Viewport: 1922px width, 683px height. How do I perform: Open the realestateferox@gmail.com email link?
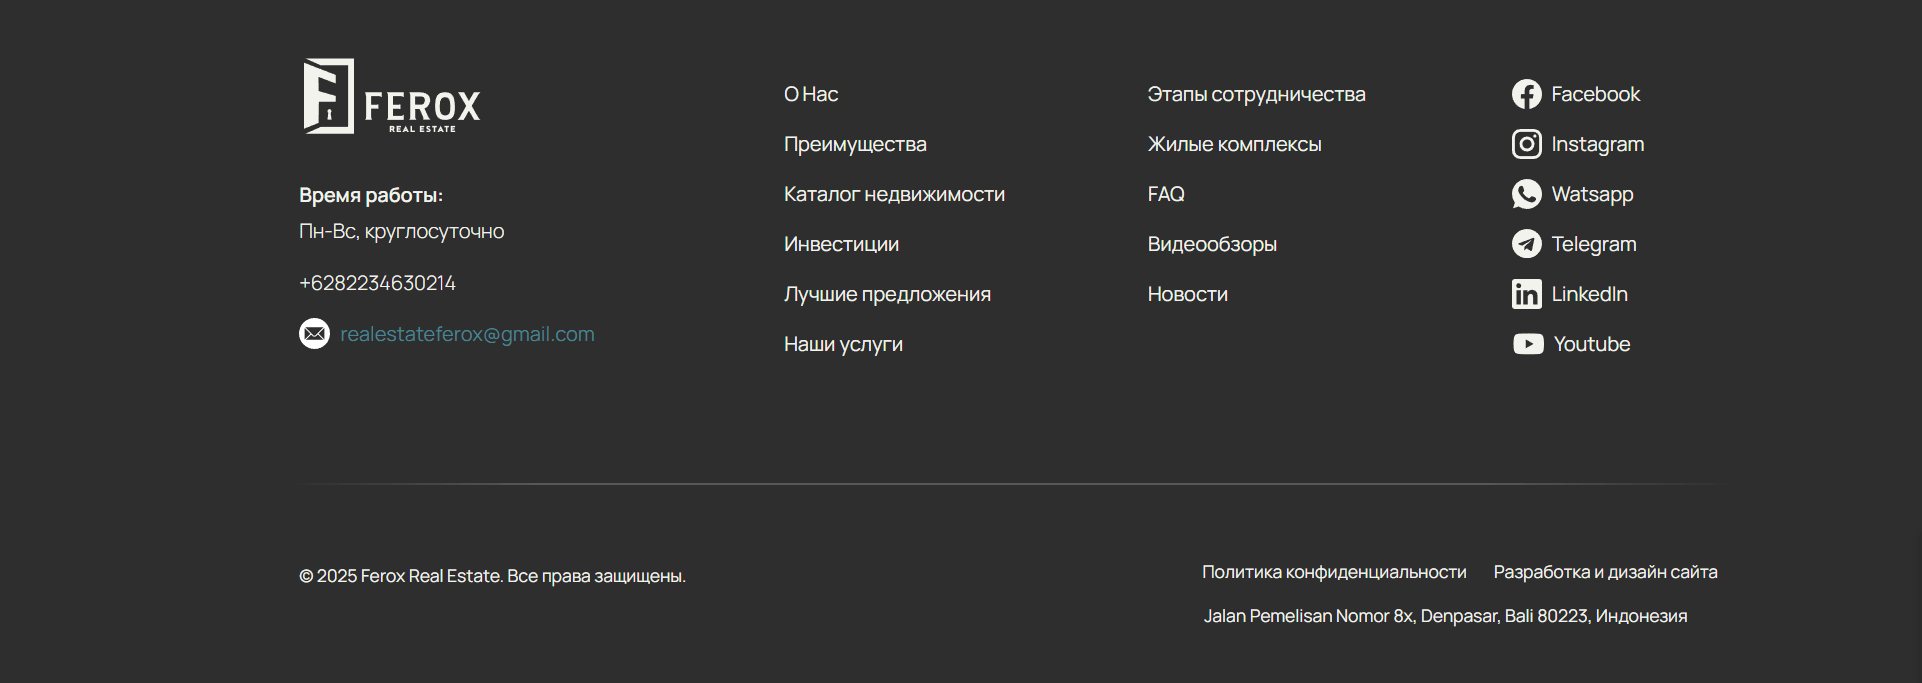pyautogui.click(x=467, y=334)
